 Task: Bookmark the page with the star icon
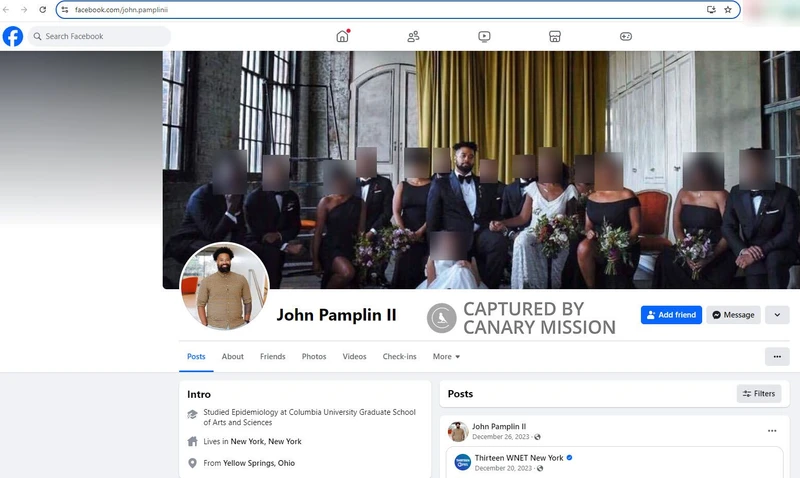click(728, 10)
